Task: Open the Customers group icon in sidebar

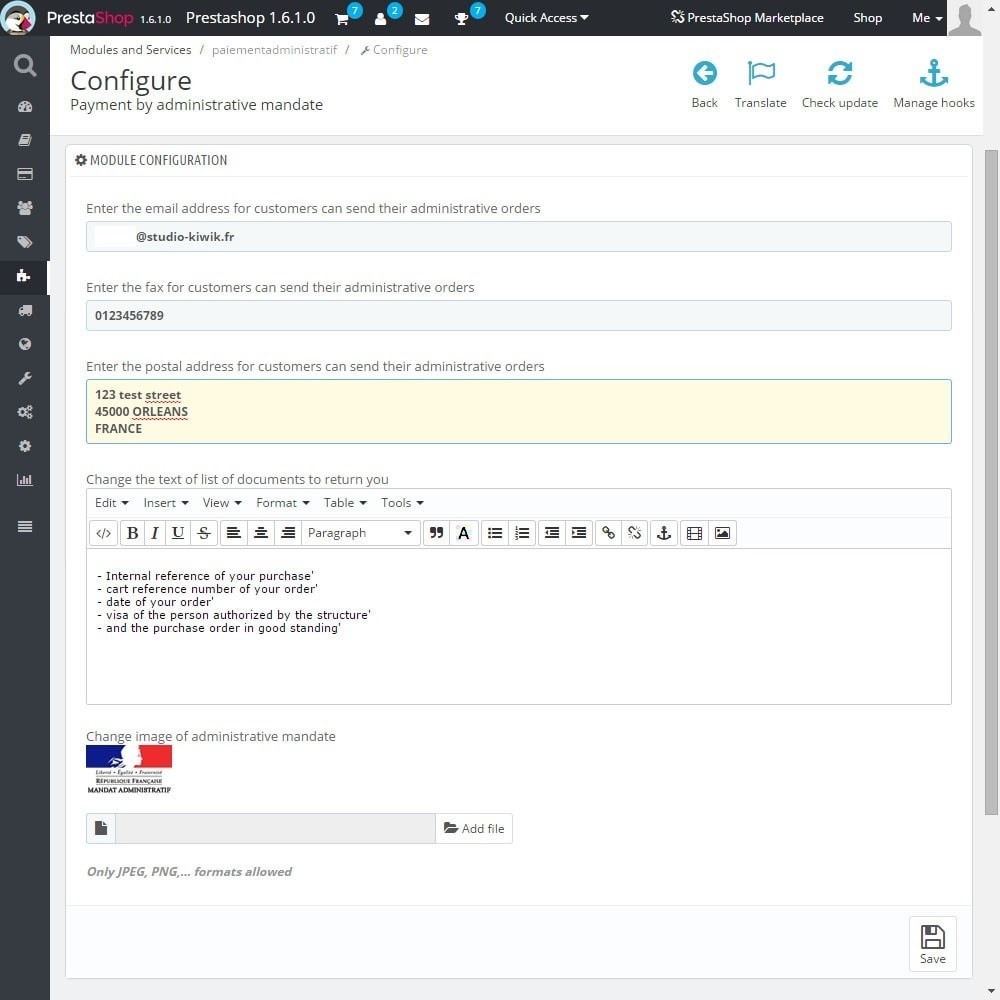Action: (x=25, y=208)
